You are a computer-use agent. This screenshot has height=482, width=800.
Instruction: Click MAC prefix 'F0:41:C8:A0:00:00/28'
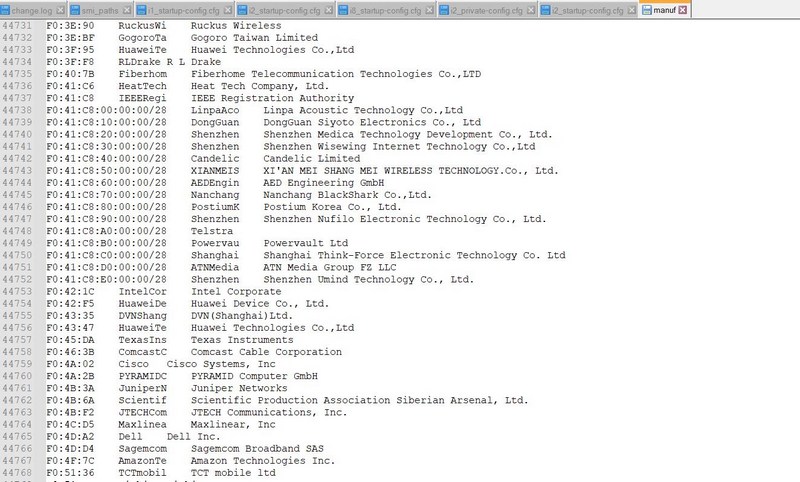click(x=107, y=231)
